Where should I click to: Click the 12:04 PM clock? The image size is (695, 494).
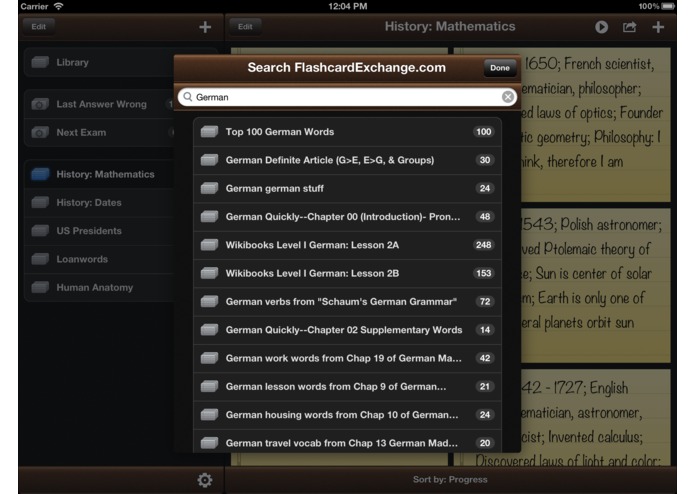click(x=348, y=6)
